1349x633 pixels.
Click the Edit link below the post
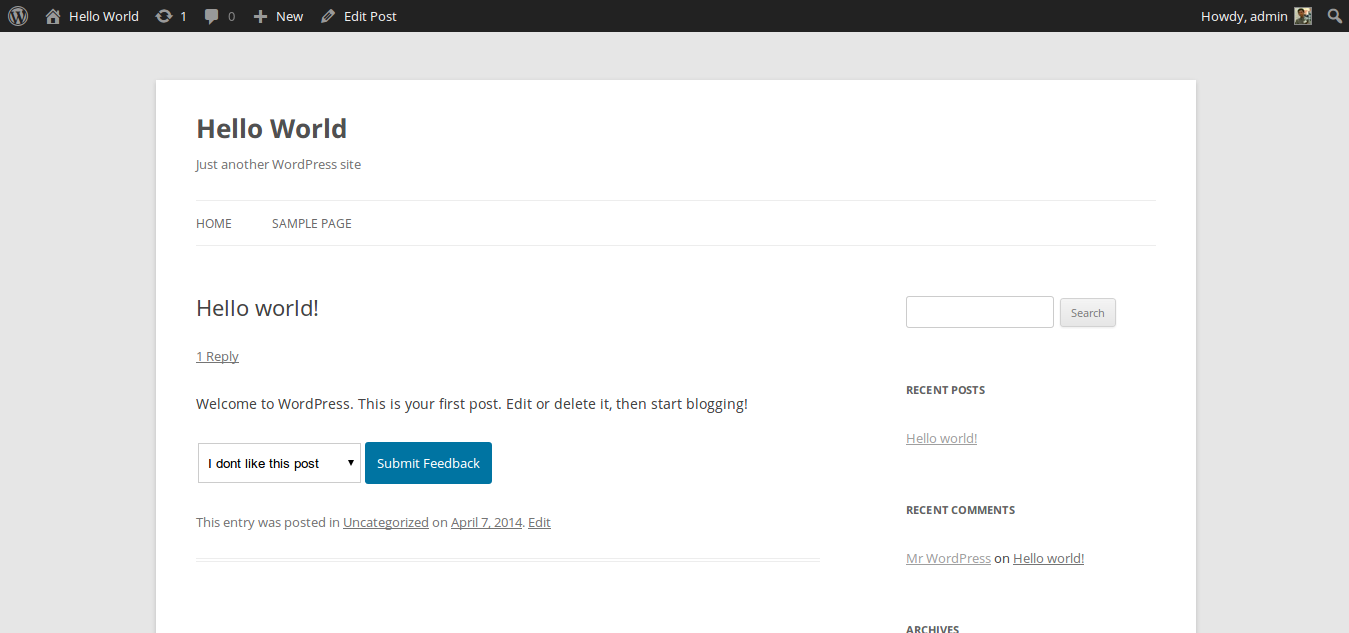(x=539, y=522)
